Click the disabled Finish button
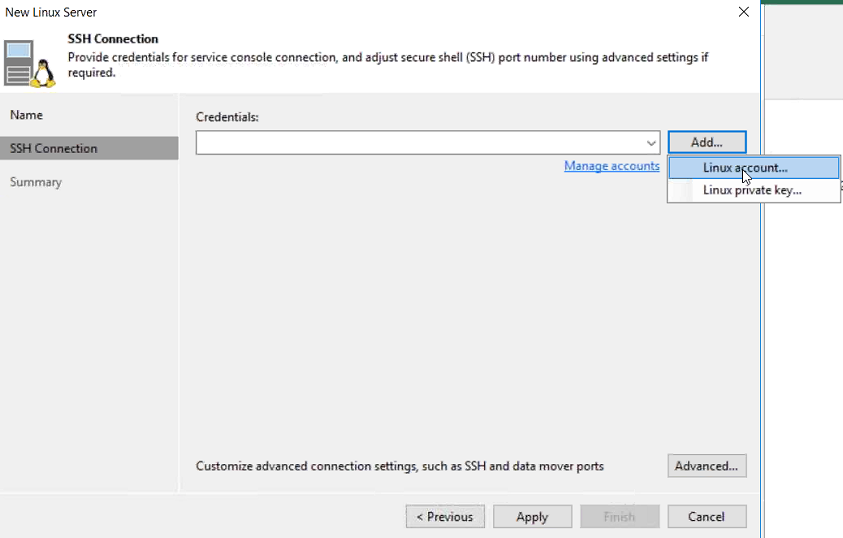Screen dimensions: 843x538 pos(620,517)
